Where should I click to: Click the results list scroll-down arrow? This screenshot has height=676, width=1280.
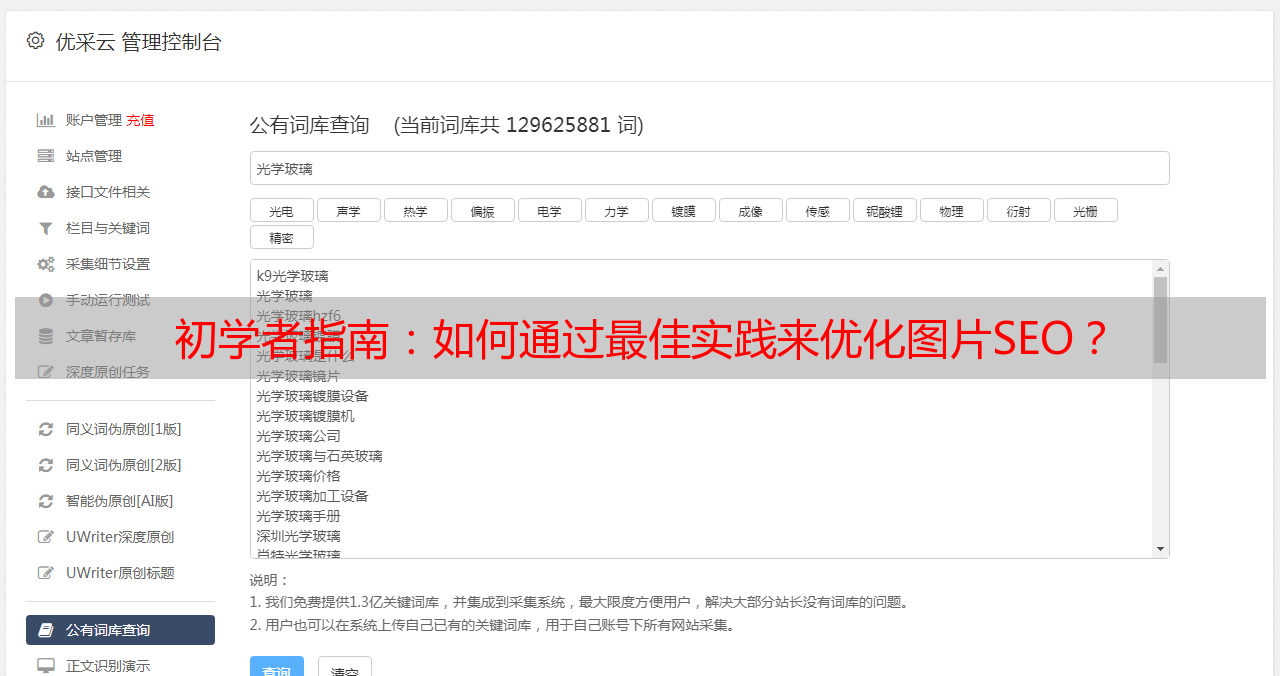tap(1160, 549)
